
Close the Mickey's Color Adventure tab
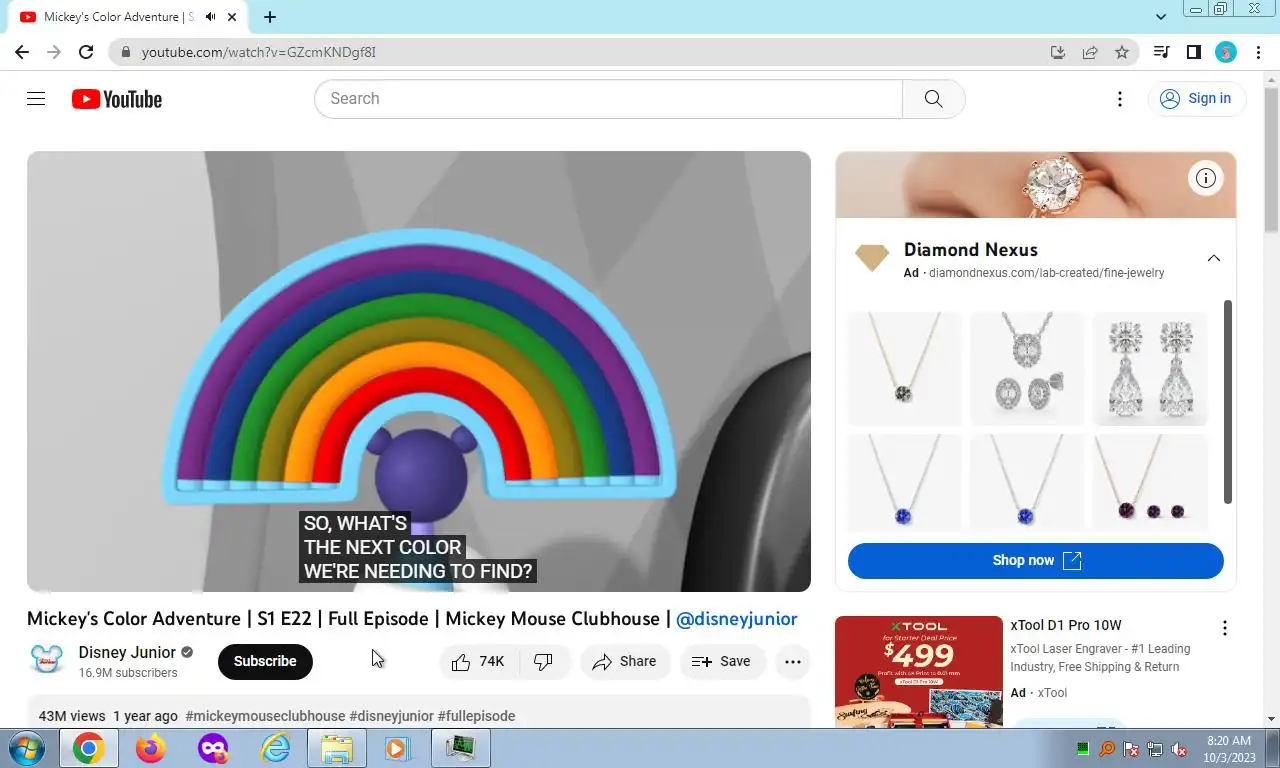click(233, 17)
